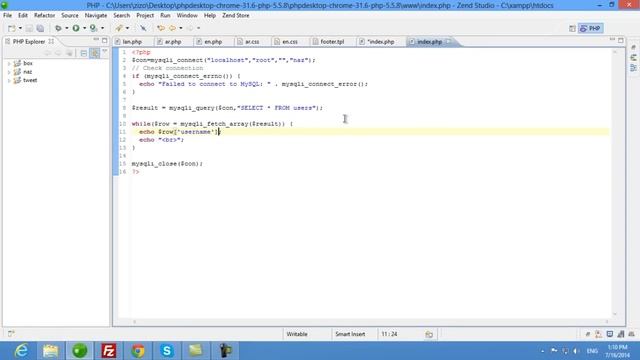Expand the naz project node
This screenshot has height=360, width=640.
coord(9,72)
